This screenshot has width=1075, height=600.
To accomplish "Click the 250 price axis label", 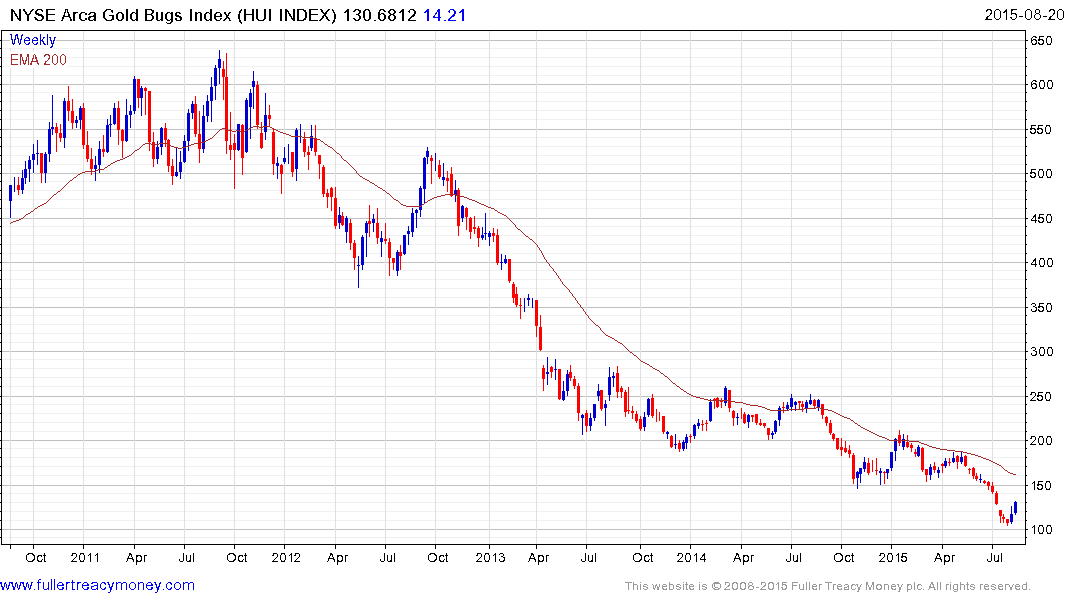I will click(1041, 396).
